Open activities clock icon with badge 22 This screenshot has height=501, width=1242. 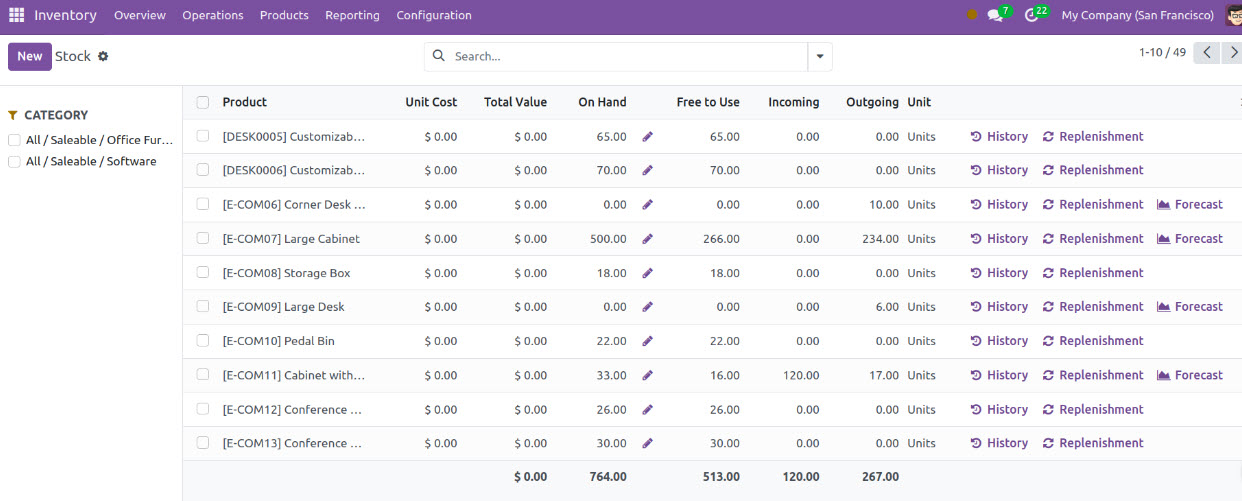pyautogui.click(x=1032, y=15)
